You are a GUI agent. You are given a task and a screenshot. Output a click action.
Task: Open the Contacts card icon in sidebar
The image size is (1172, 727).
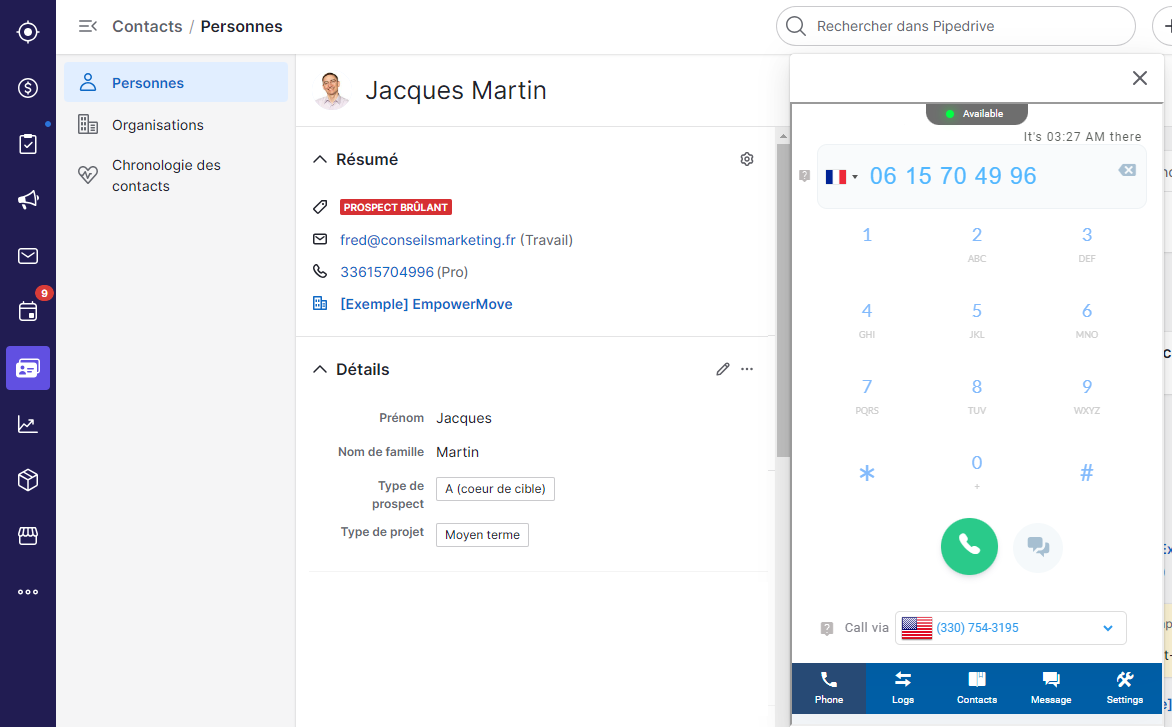click(x=28, y=368)
